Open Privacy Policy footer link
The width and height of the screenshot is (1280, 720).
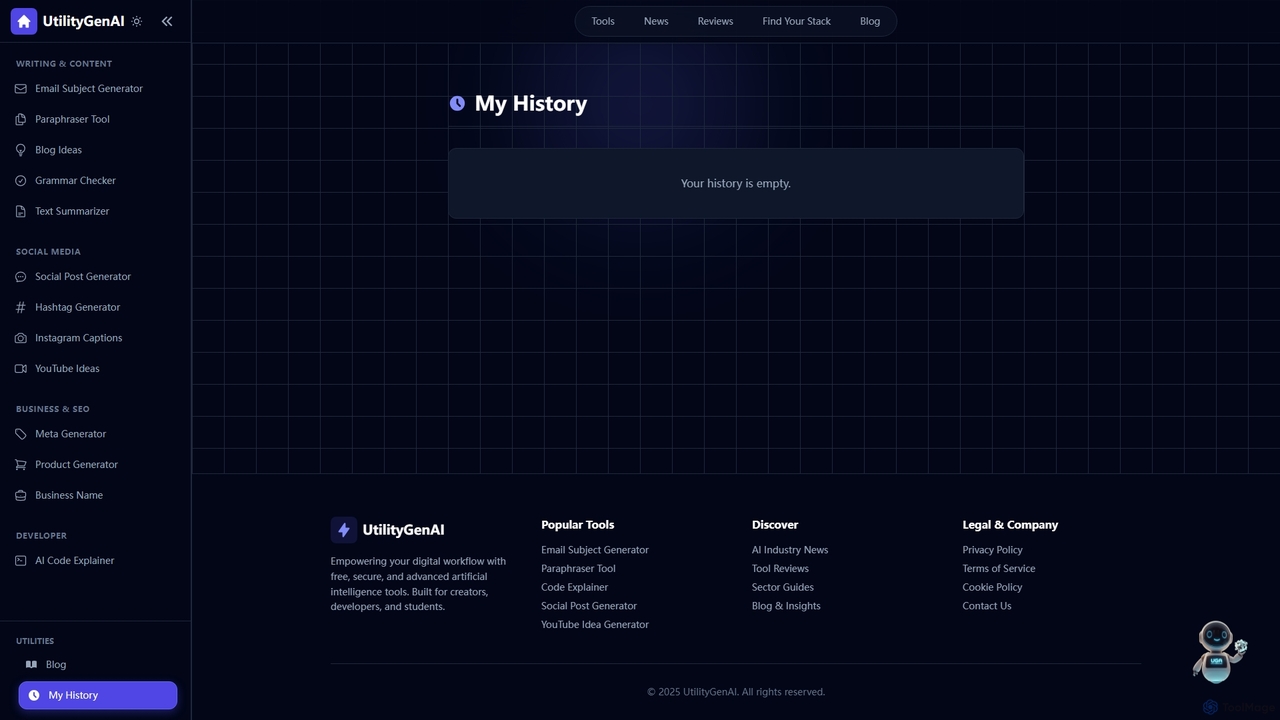coord(992,550)
